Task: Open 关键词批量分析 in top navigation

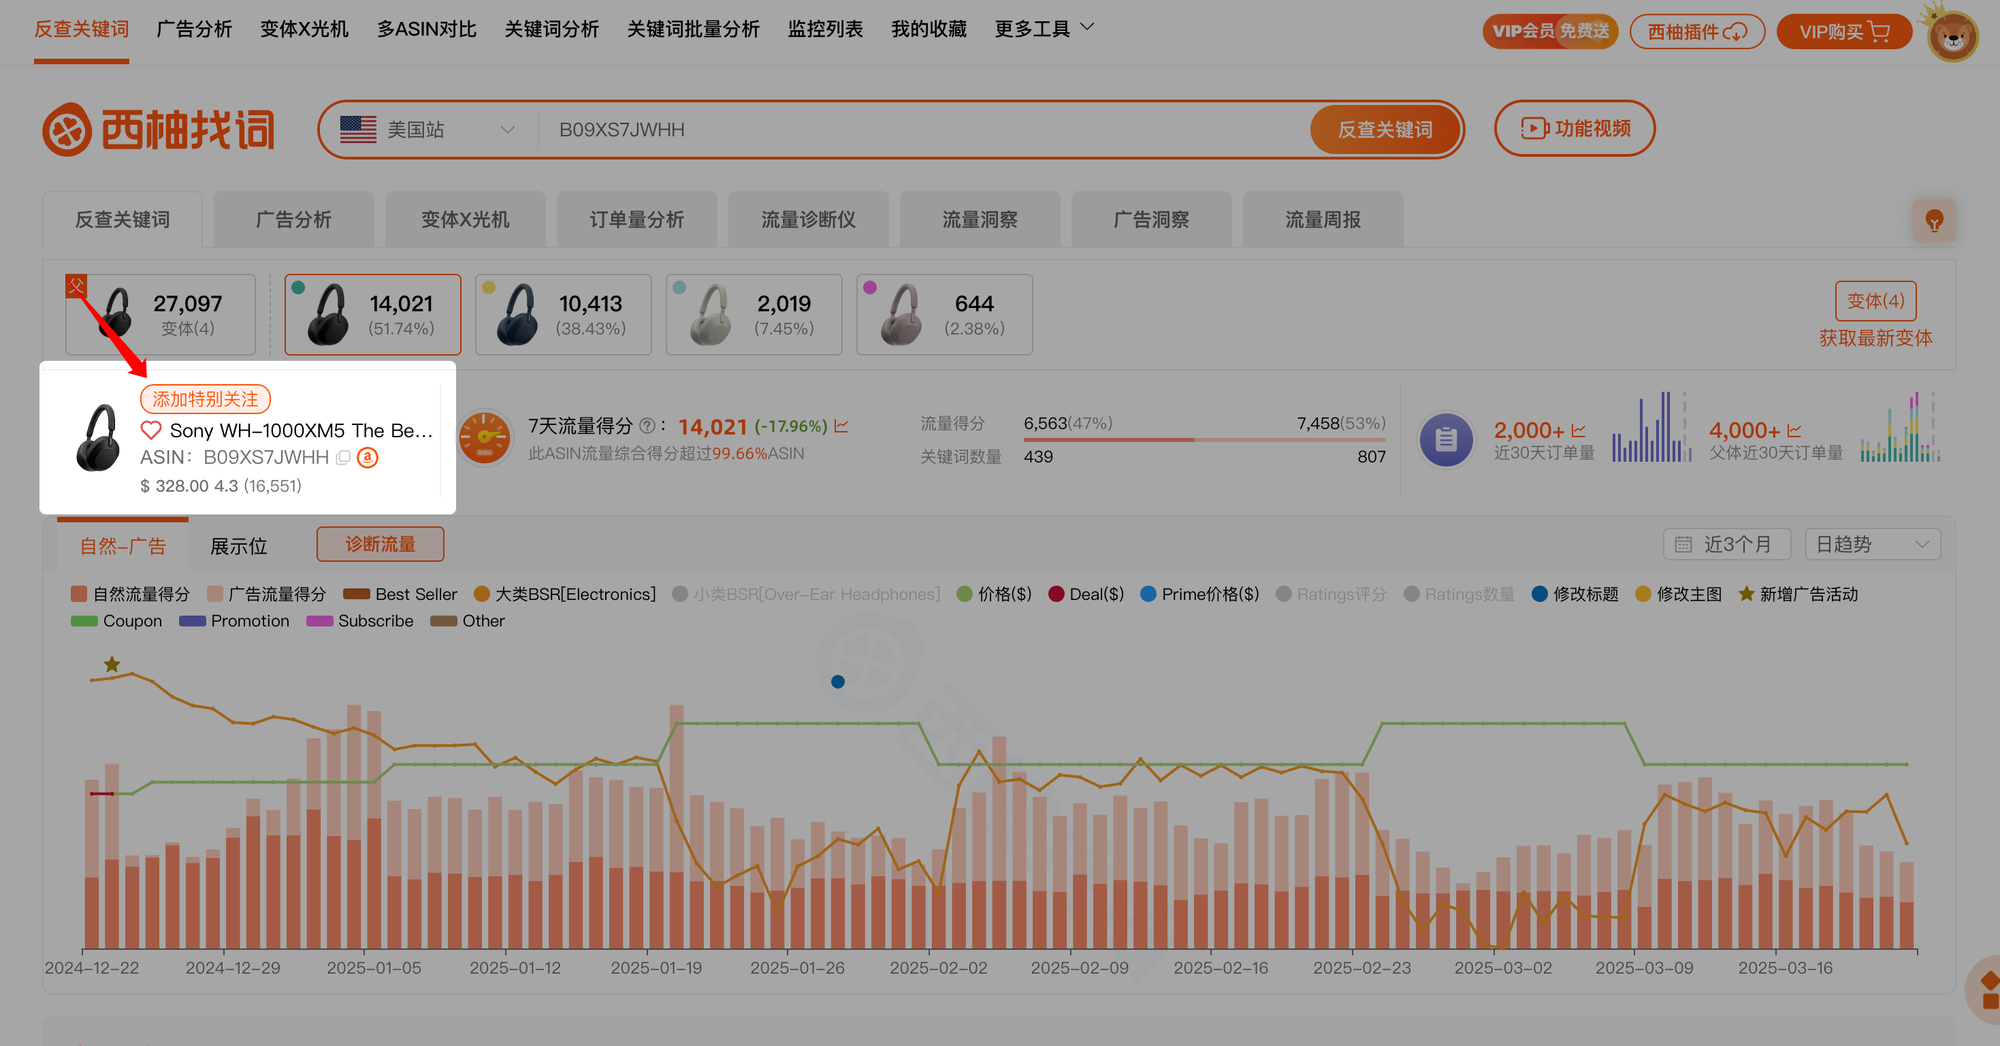Action: pos(693,29)
